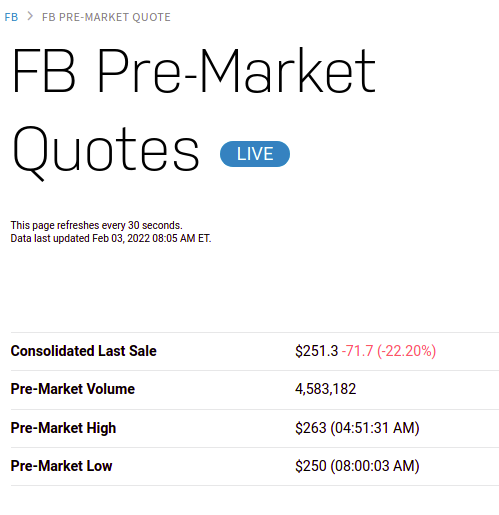Click the red -71.7 price change value

[357, 351]
